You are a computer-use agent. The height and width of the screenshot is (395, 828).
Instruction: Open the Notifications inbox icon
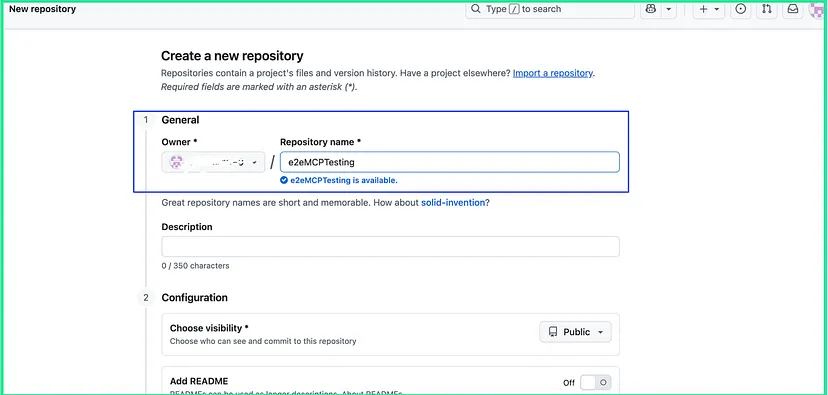point(793,9)
